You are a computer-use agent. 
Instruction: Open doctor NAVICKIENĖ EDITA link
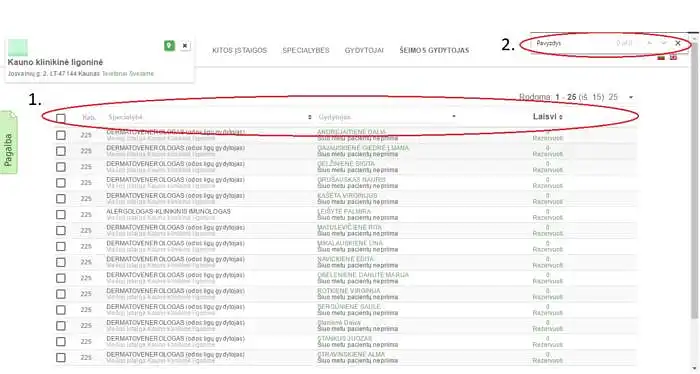coord(346,259)
